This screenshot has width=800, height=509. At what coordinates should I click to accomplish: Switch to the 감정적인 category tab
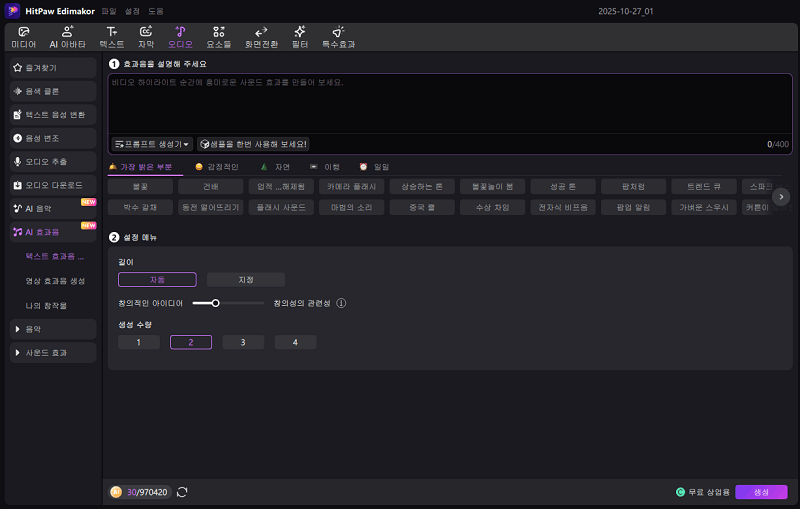(x=216, y=167)
